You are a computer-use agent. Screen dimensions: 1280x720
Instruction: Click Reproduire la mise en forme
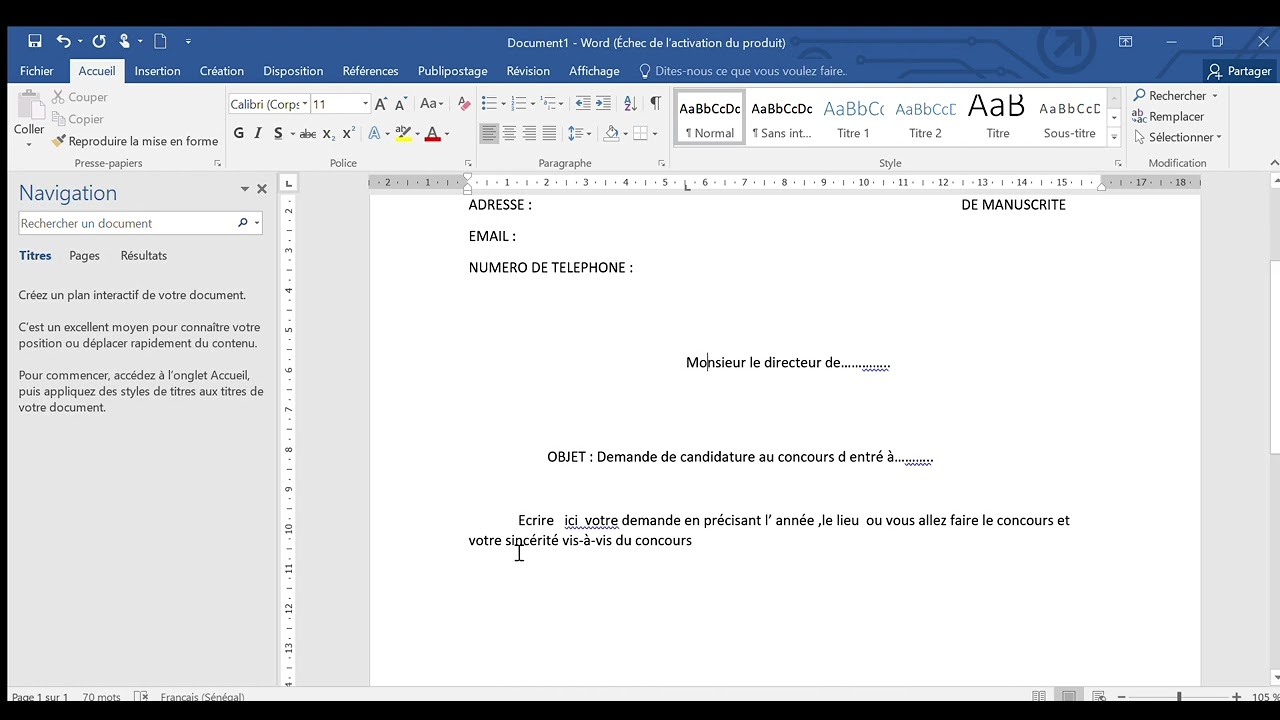coord(135,141)
